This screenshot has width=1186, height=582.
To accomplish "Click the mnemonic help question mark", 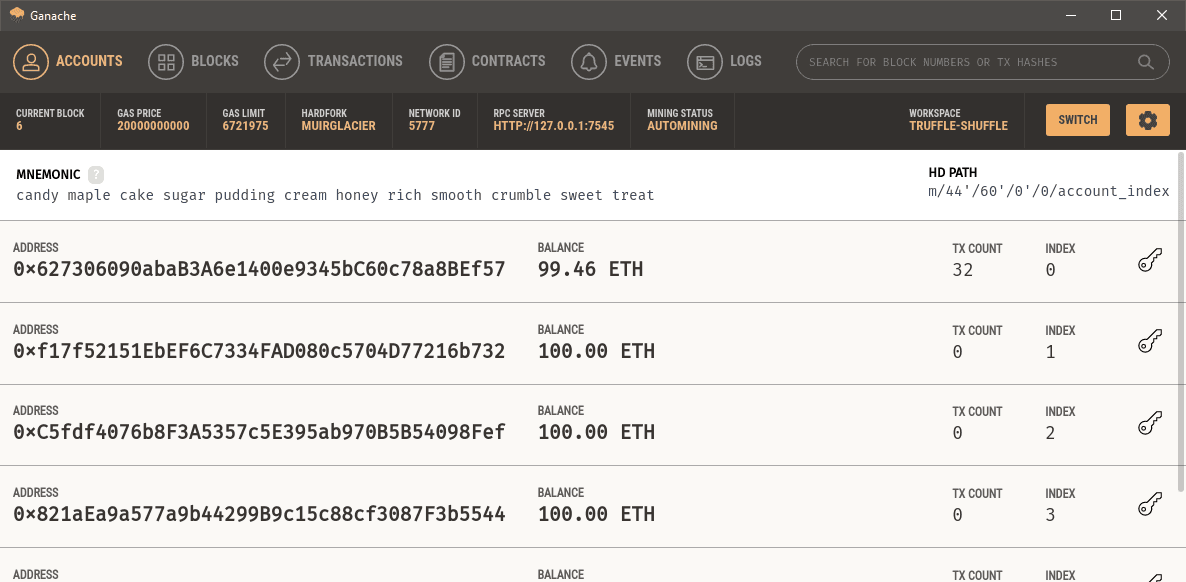I will (x=96, y=174).
